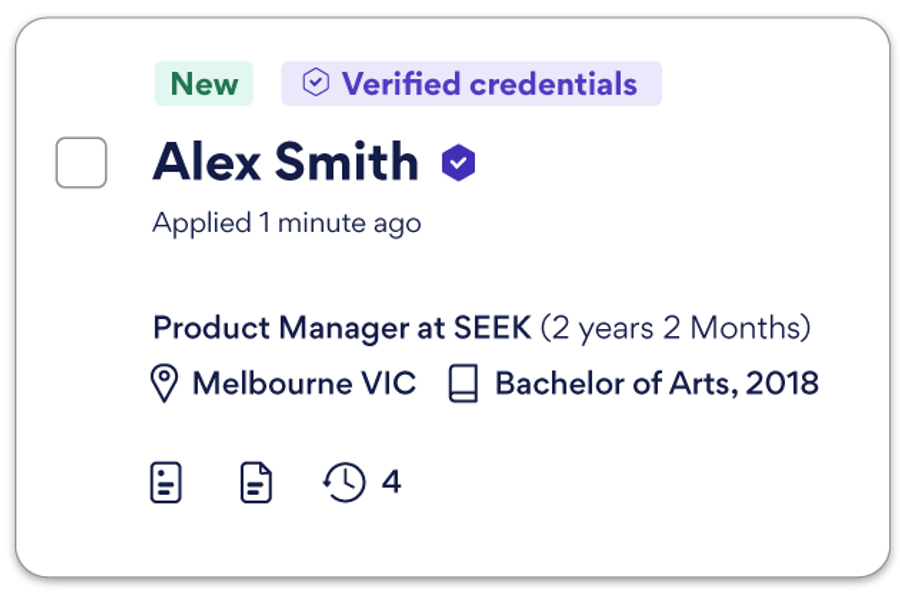900x600 pixels.
Task: Click the purple verified badge next to the name
Action: click(x=458, y=163)
